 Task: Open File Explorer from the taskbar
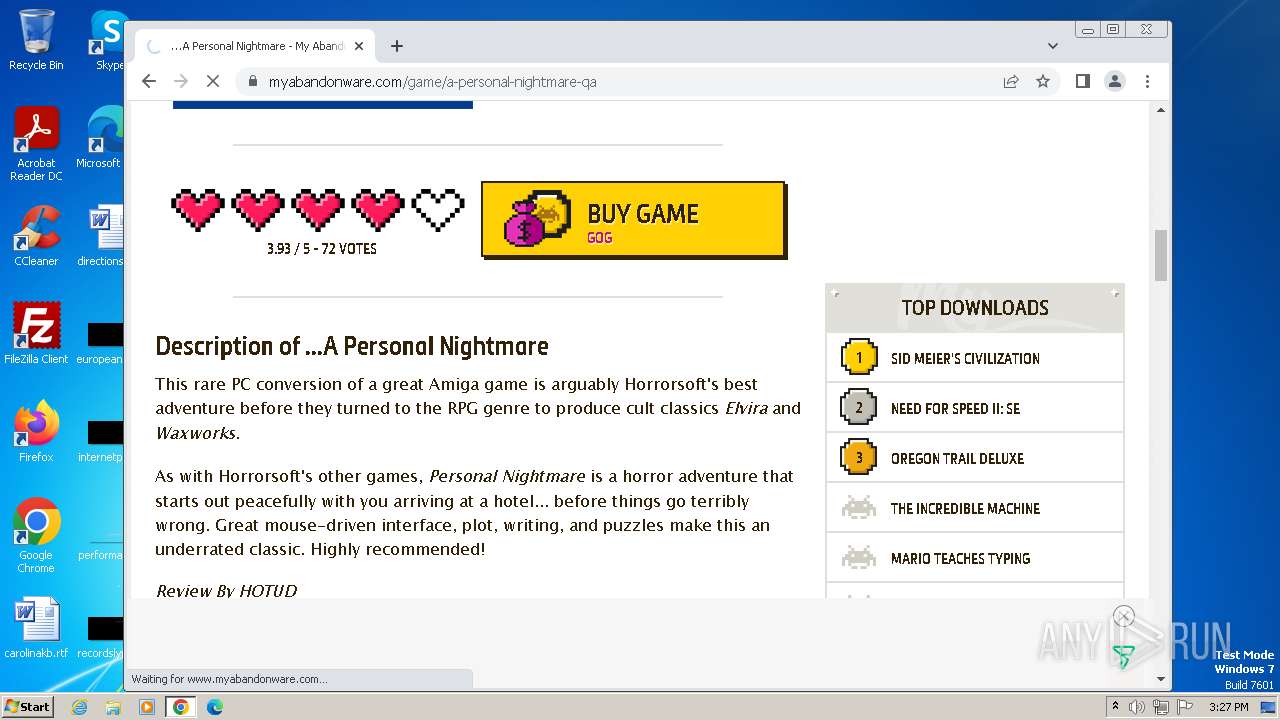(113, 707)
